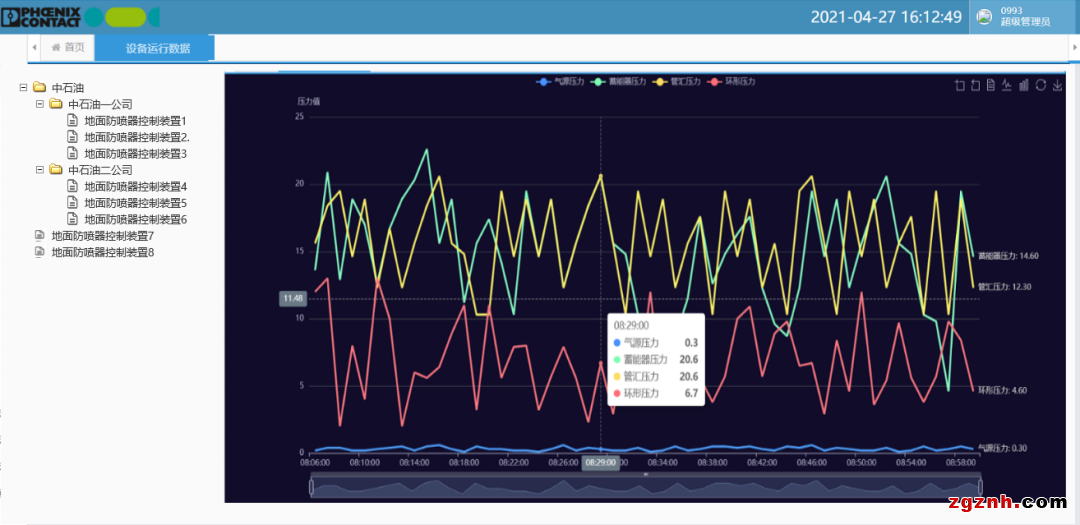Click the 08:34:00 x-axis label
1080x525 pixels.
point(662,463)
